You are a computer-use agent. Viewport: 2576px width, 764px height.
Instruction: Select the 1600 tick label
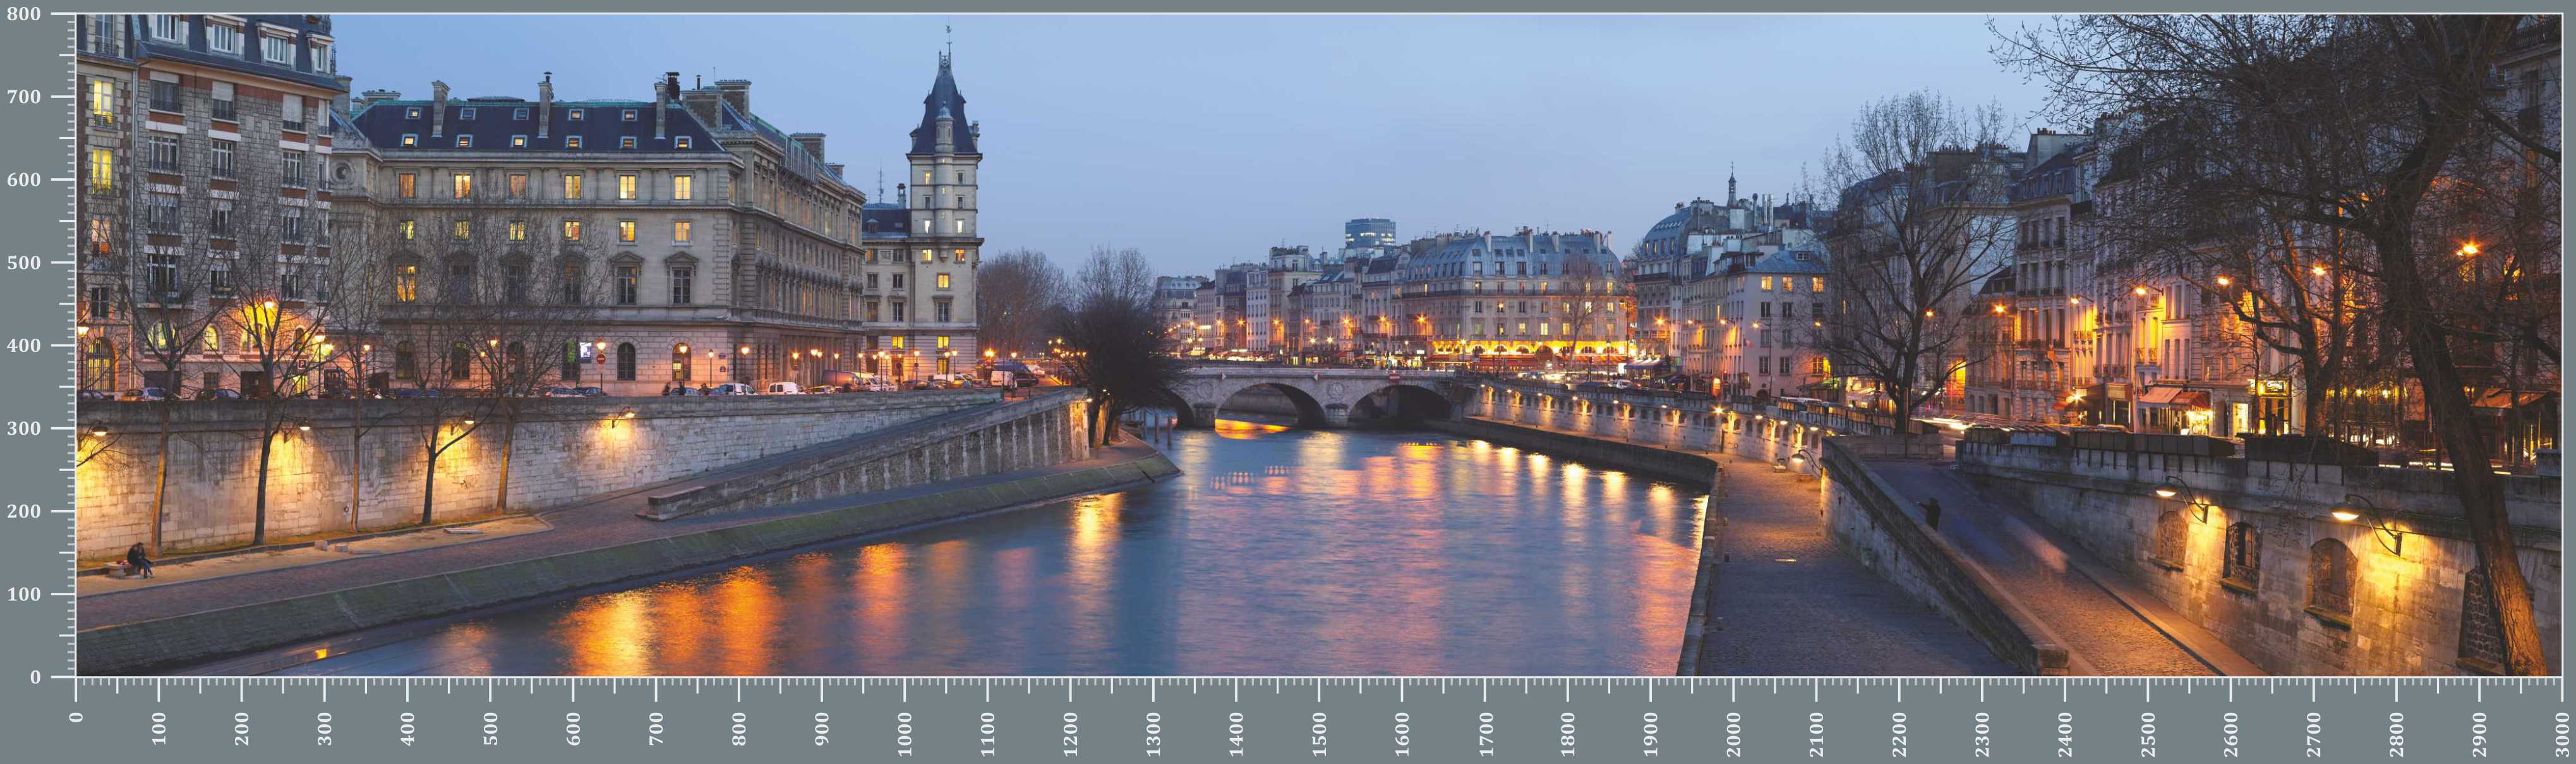coord(1402,734)
